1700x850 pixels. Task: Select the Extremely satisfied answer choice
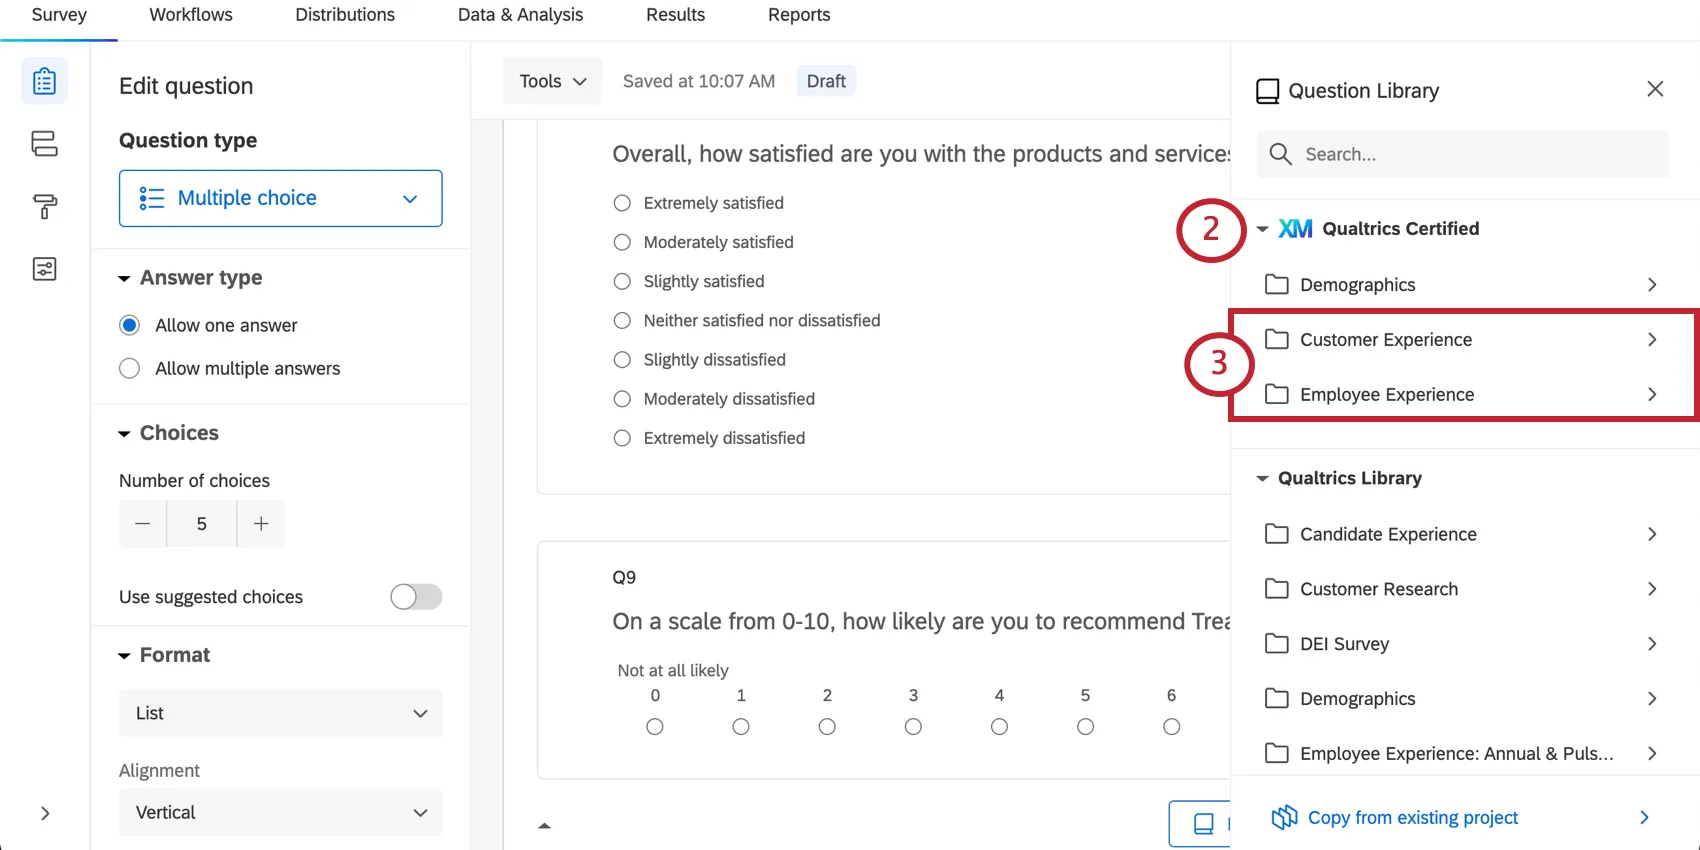click(x=622, y=203)
